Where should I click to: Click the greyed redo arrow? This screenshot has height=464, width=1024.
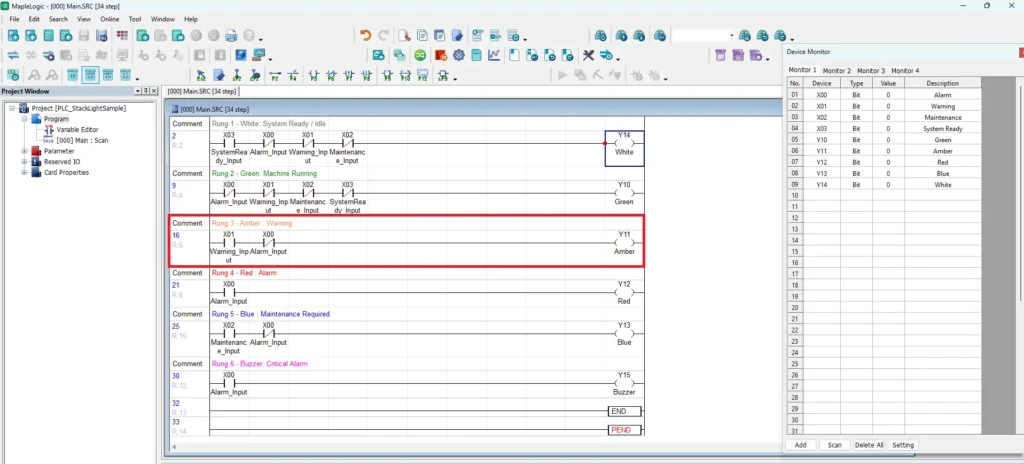[384, 35]
